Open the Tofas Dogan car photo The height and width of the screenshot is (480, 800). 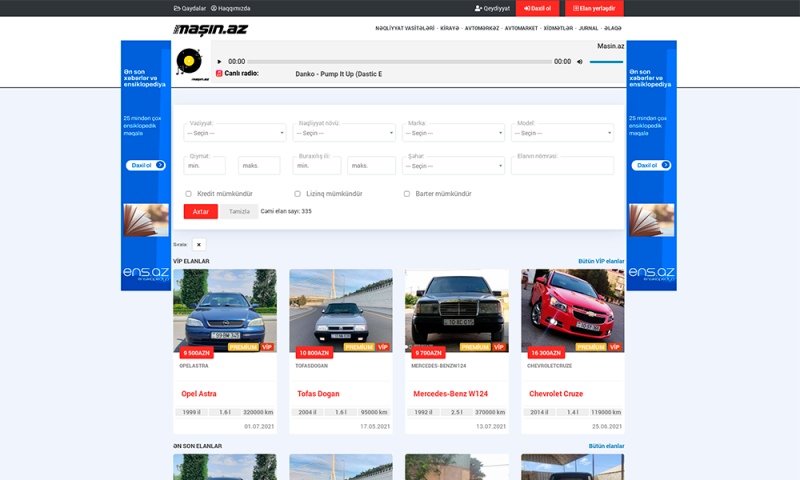[341, 311]
